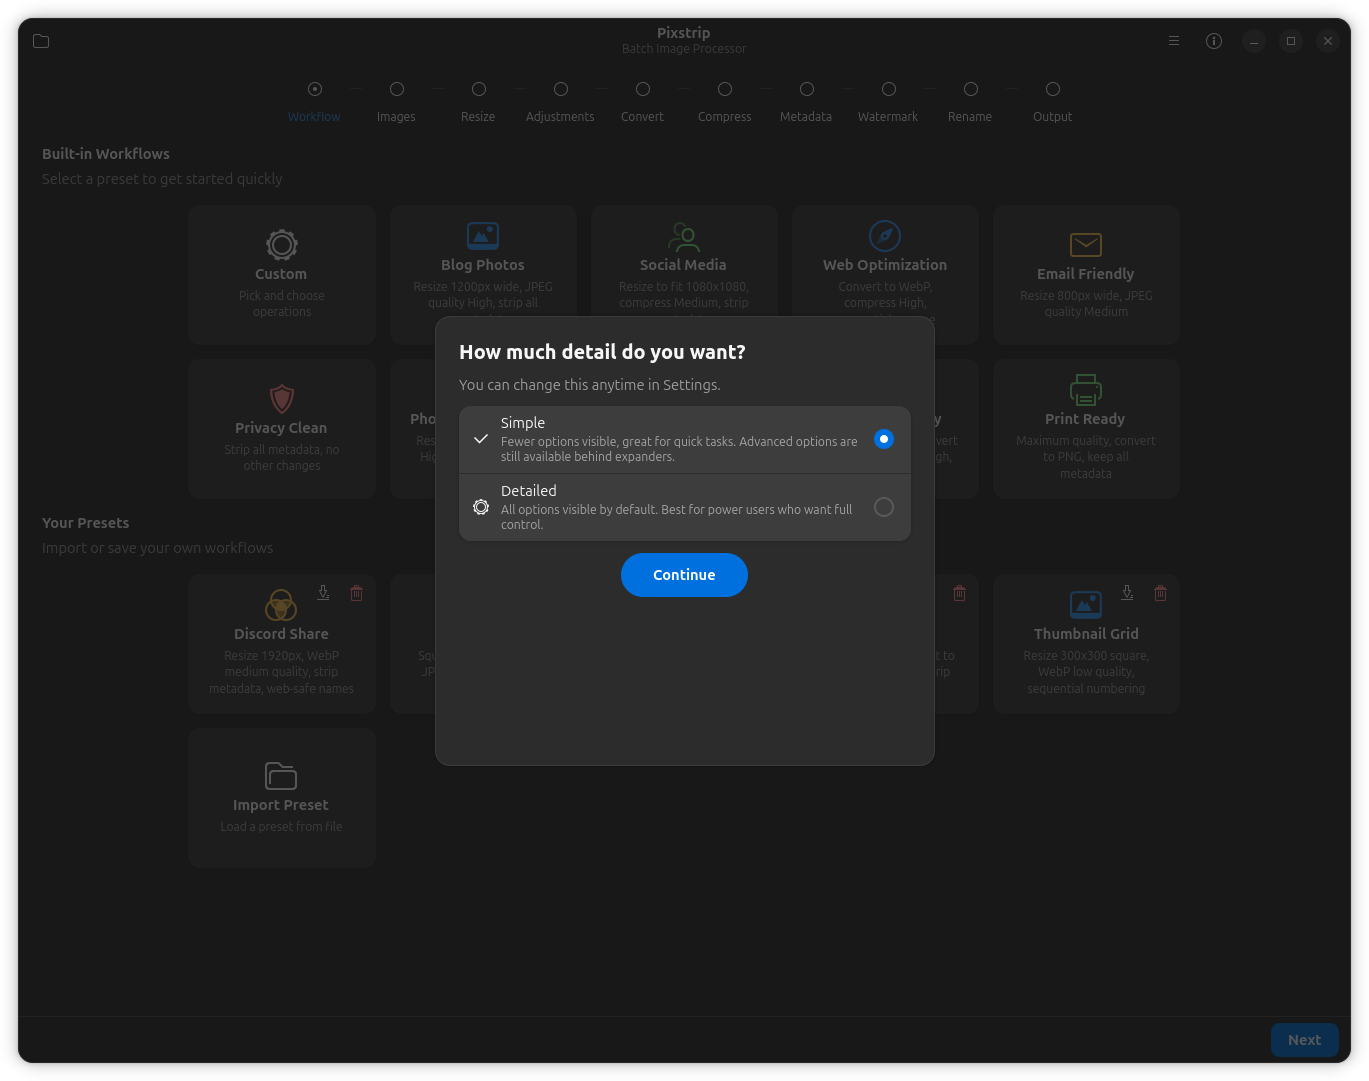Click the Detailed option gear icon
The height and width of the screenshot is (1081, 1369).
coord(481,507)
